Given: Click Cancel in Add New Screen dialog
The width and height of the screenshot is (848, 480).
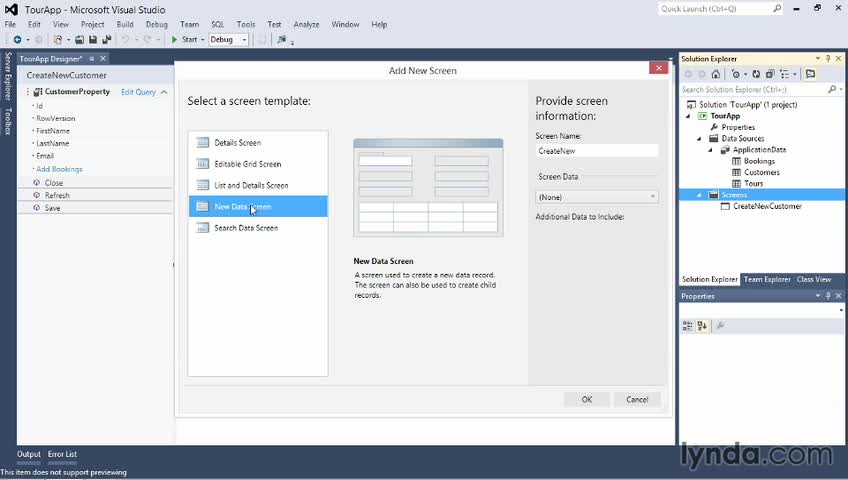Looking at the screenshot, I should 637,399.
